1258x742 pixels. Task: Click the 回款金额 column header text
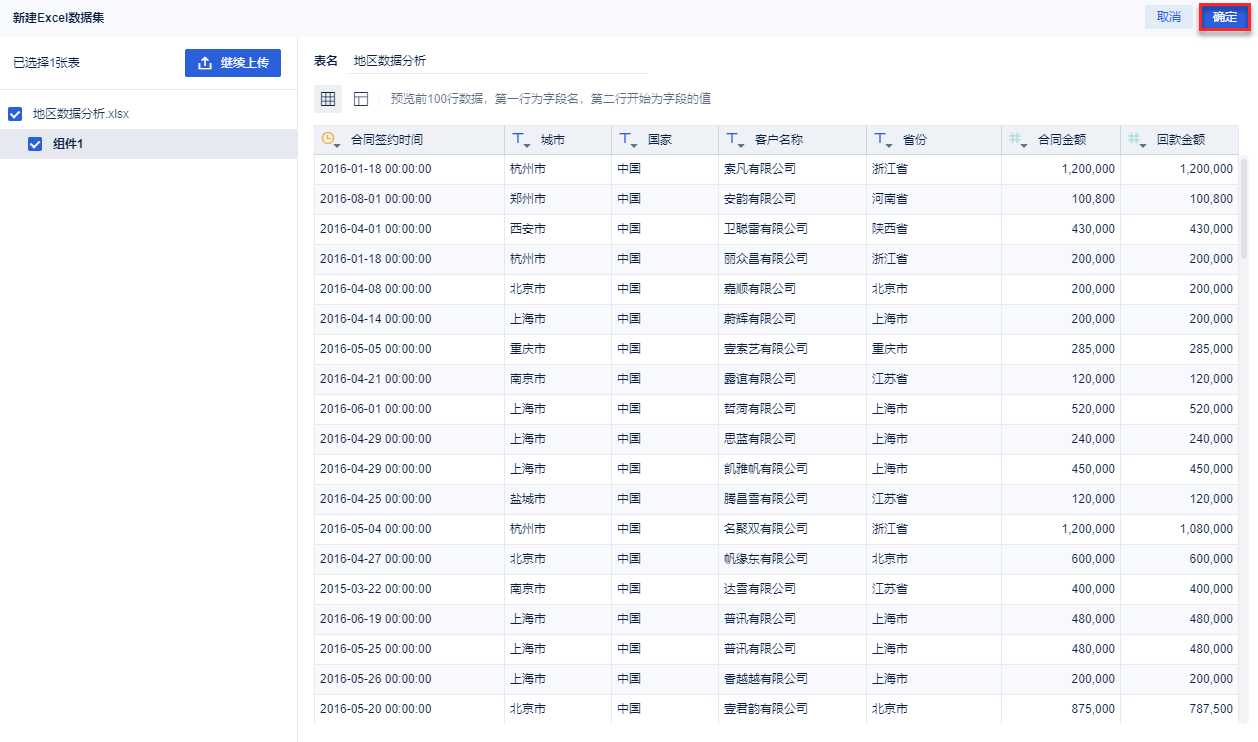tap(1180, 140)
